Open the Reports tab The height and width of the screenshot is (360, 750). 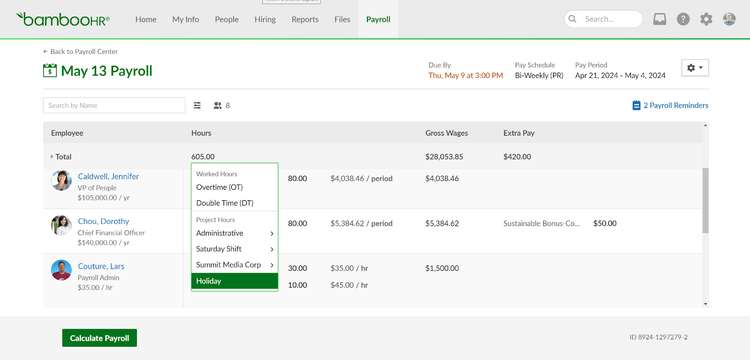[305, 20]
